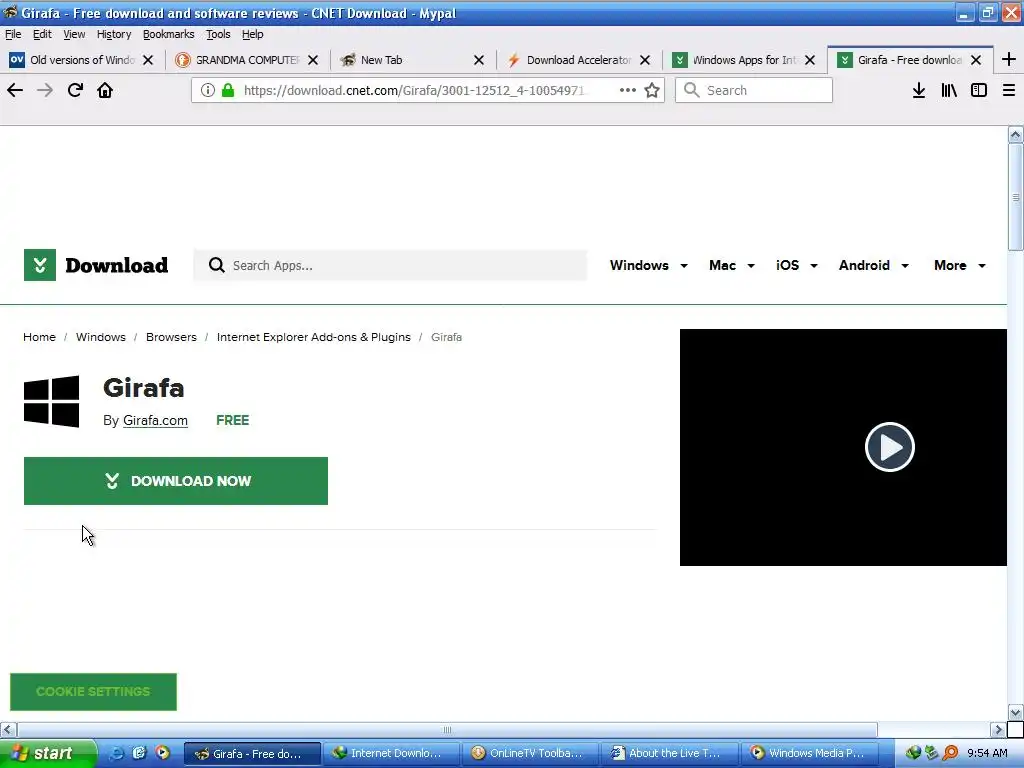1024x768 pixels.
Task: Open the browser hamburger menu
Action: [1009, 90]
